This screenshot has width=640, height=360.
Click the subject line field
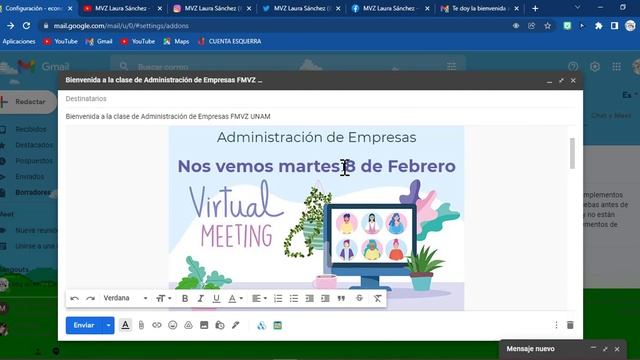320,117
